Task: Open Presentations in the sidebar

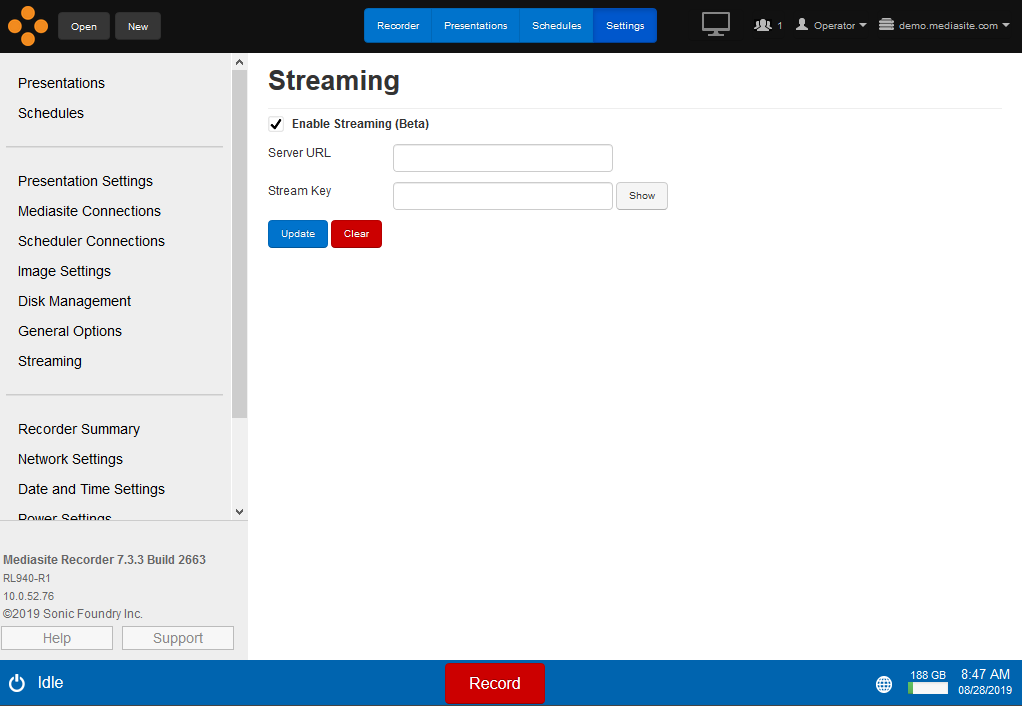Action: coord(61,83)
